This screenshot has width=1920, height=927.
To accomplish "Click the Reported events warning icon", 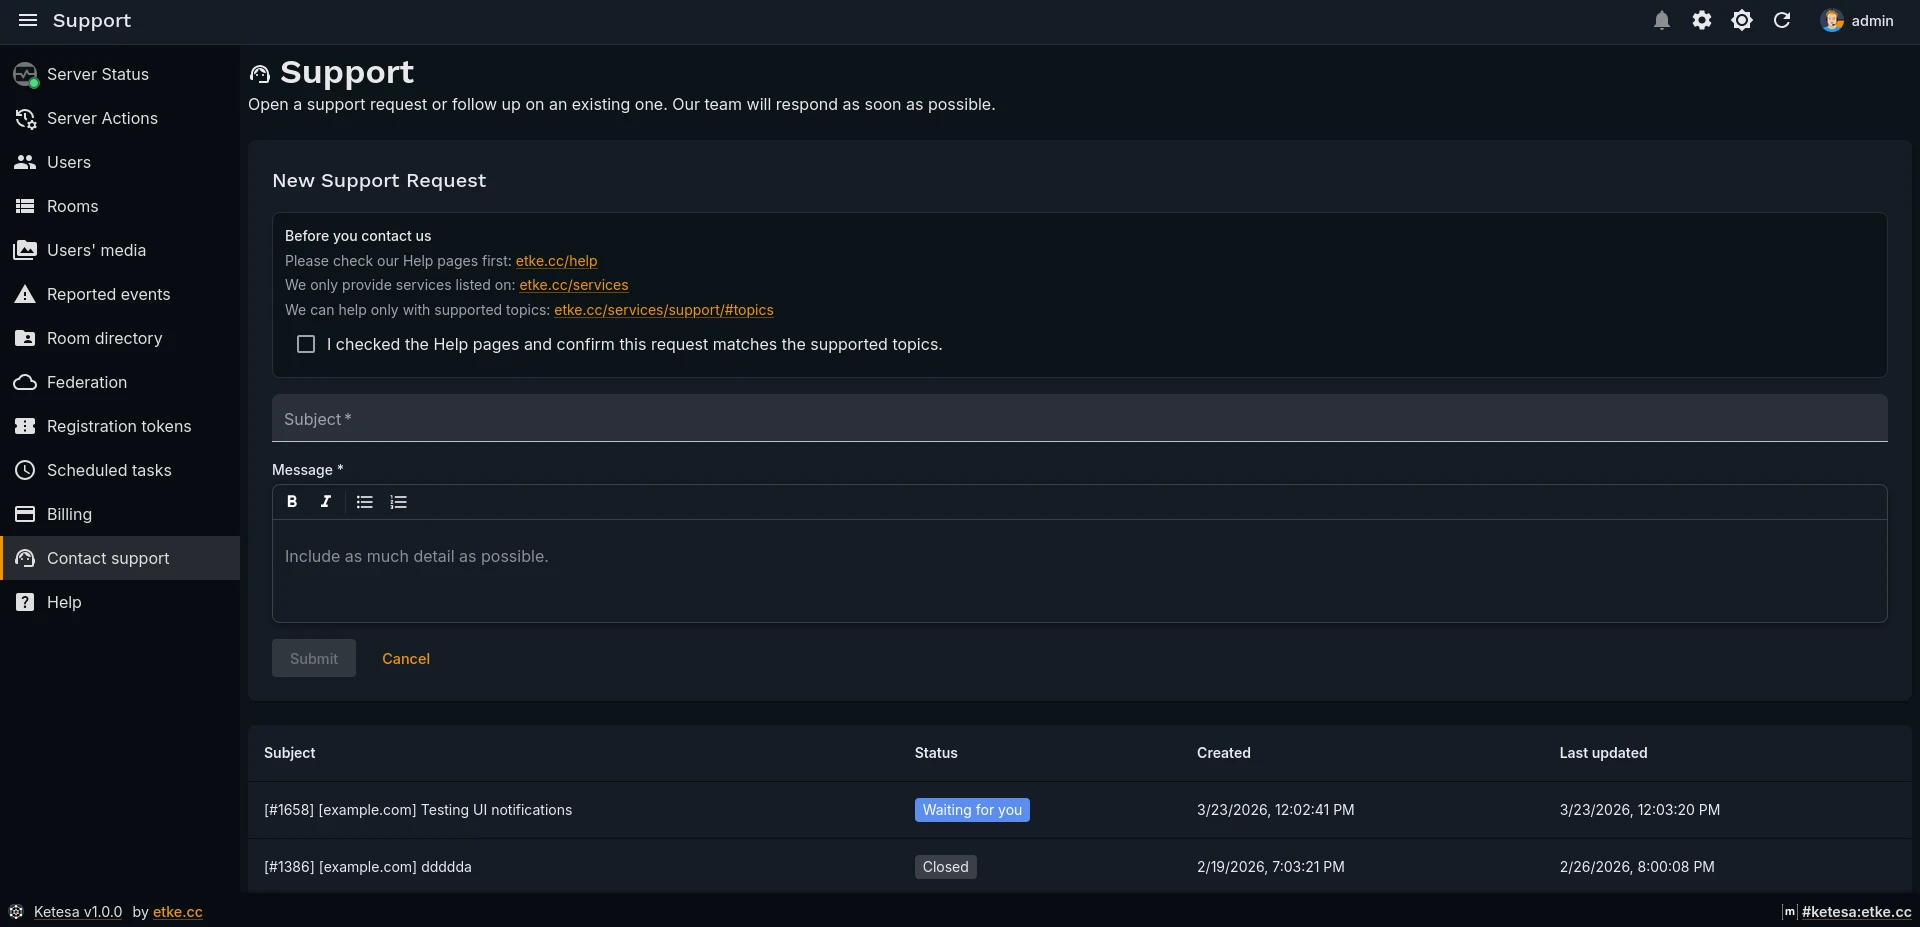I will click(25, 294).
